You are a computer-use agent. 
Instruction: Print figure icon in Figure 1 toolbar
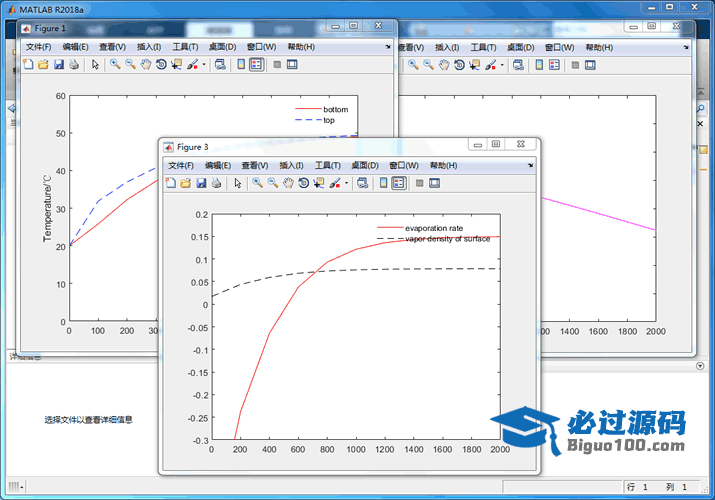74,65
